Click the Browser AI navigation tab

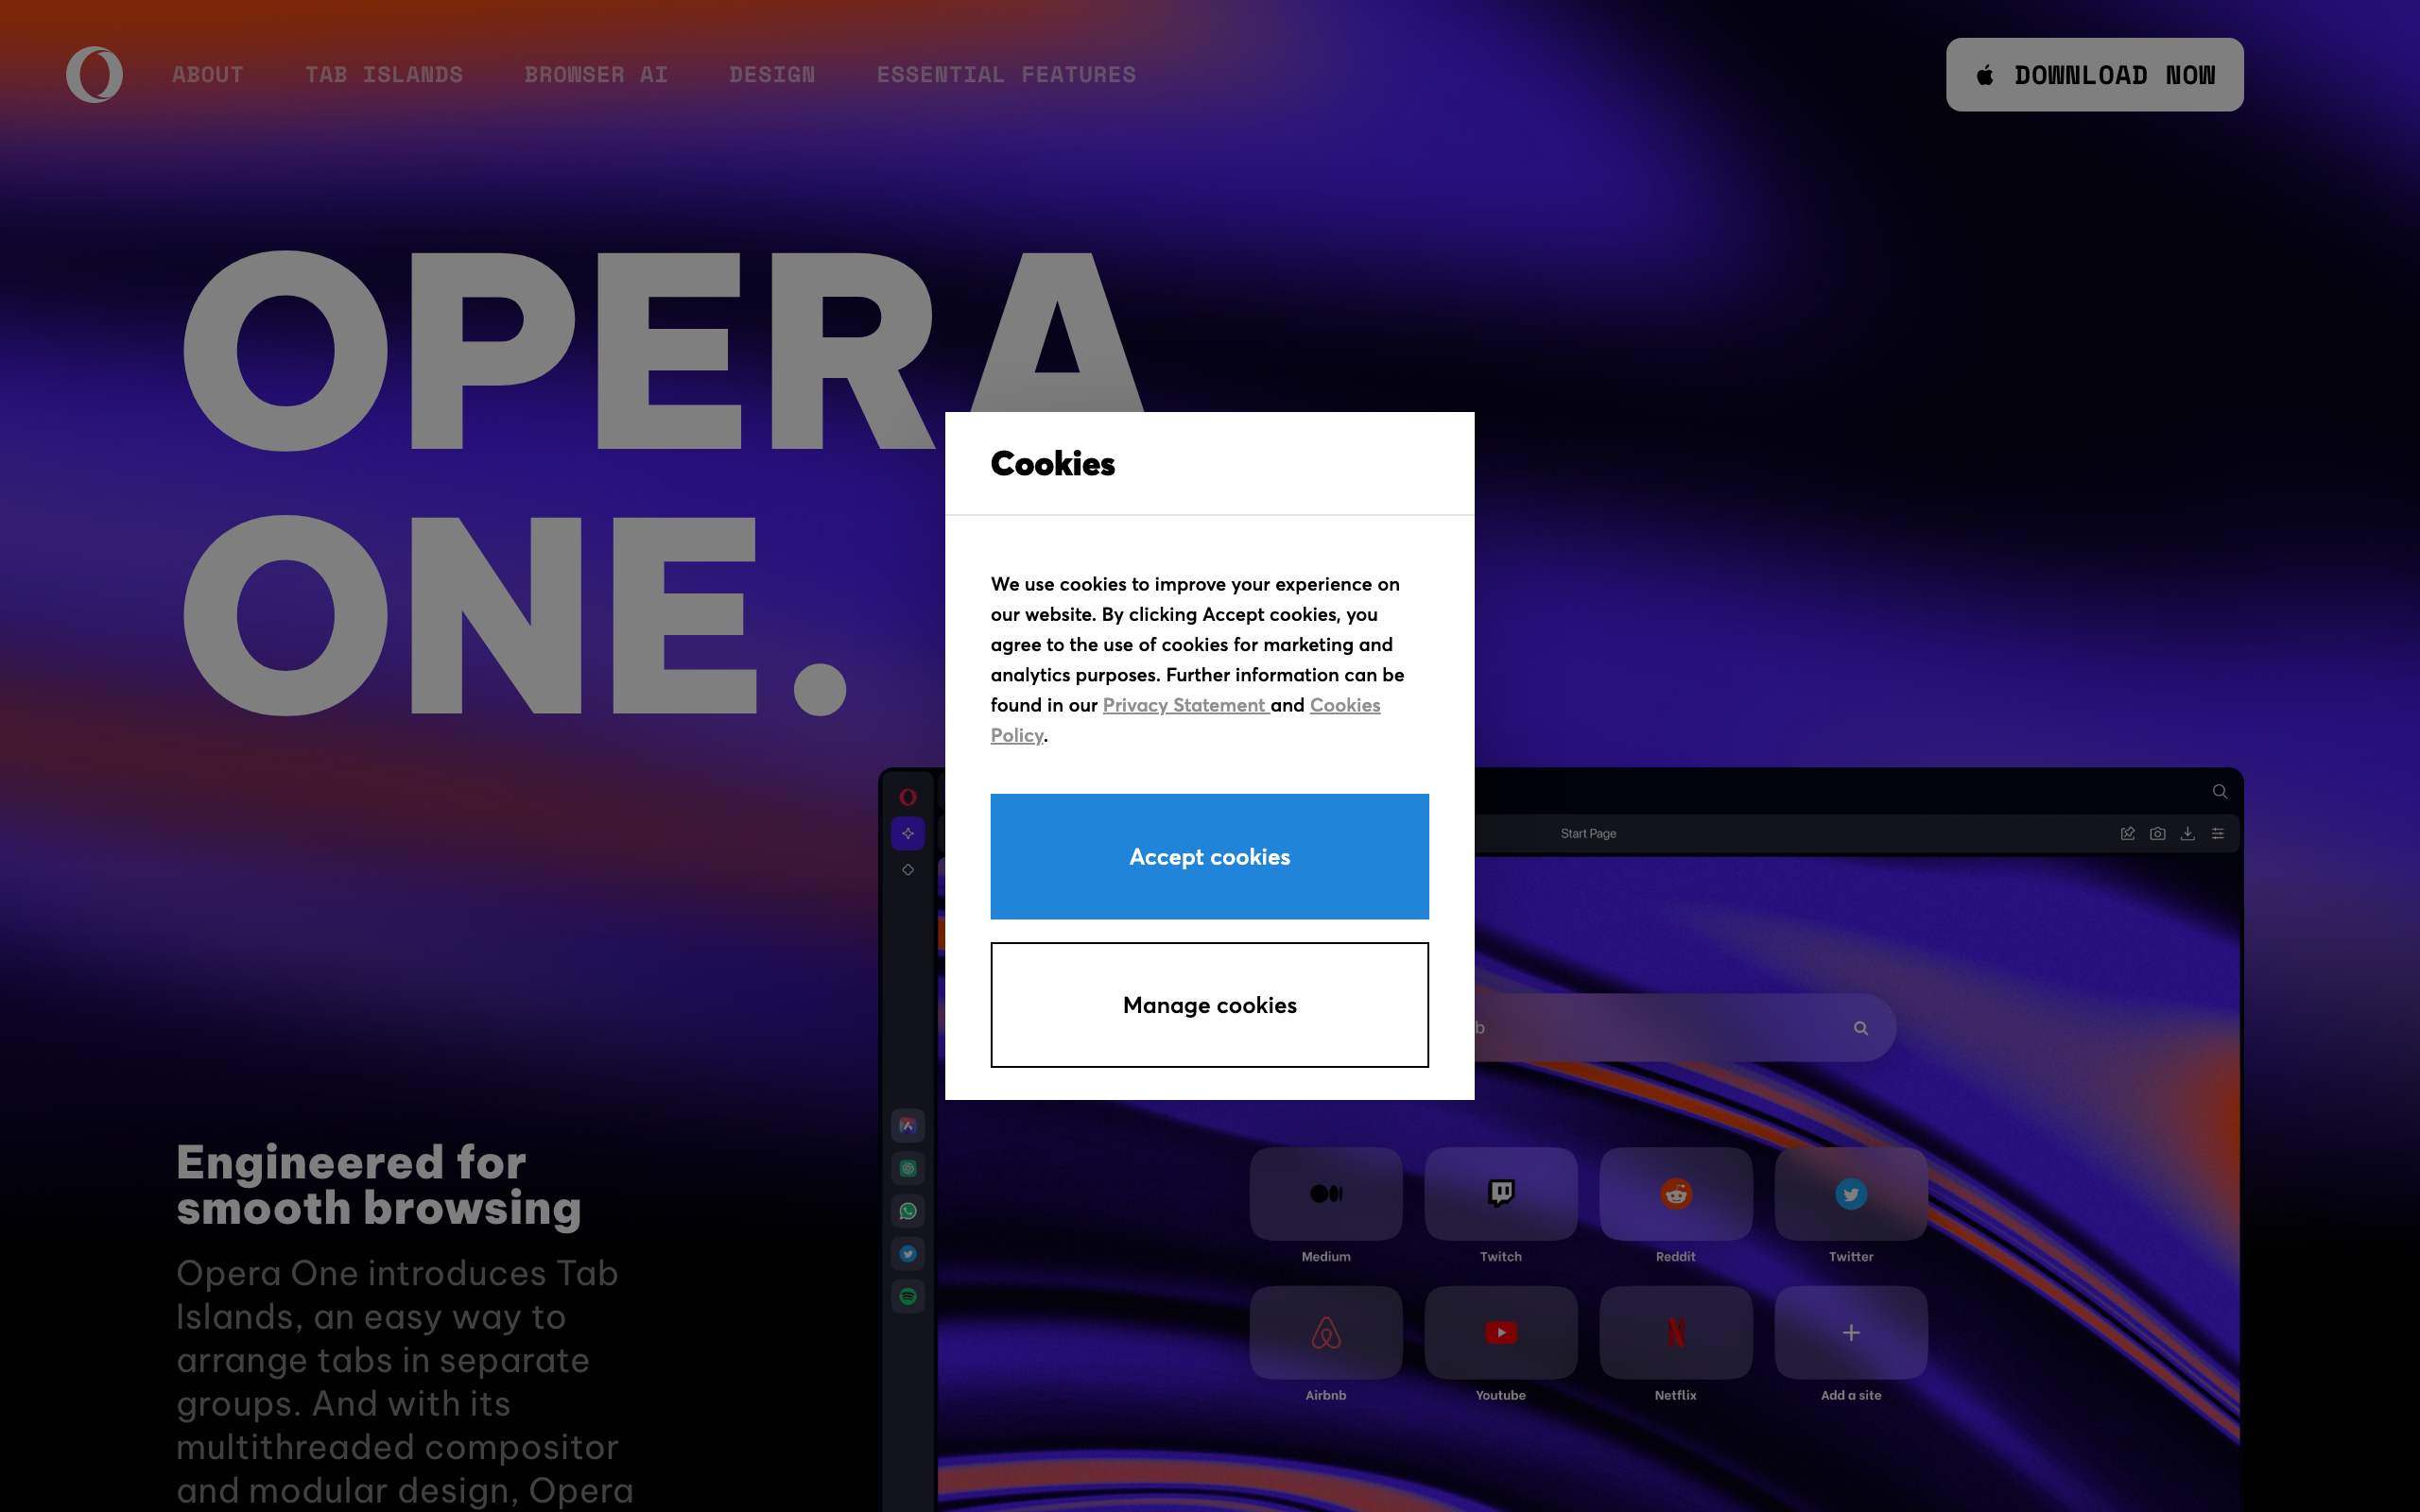[596, 73]
